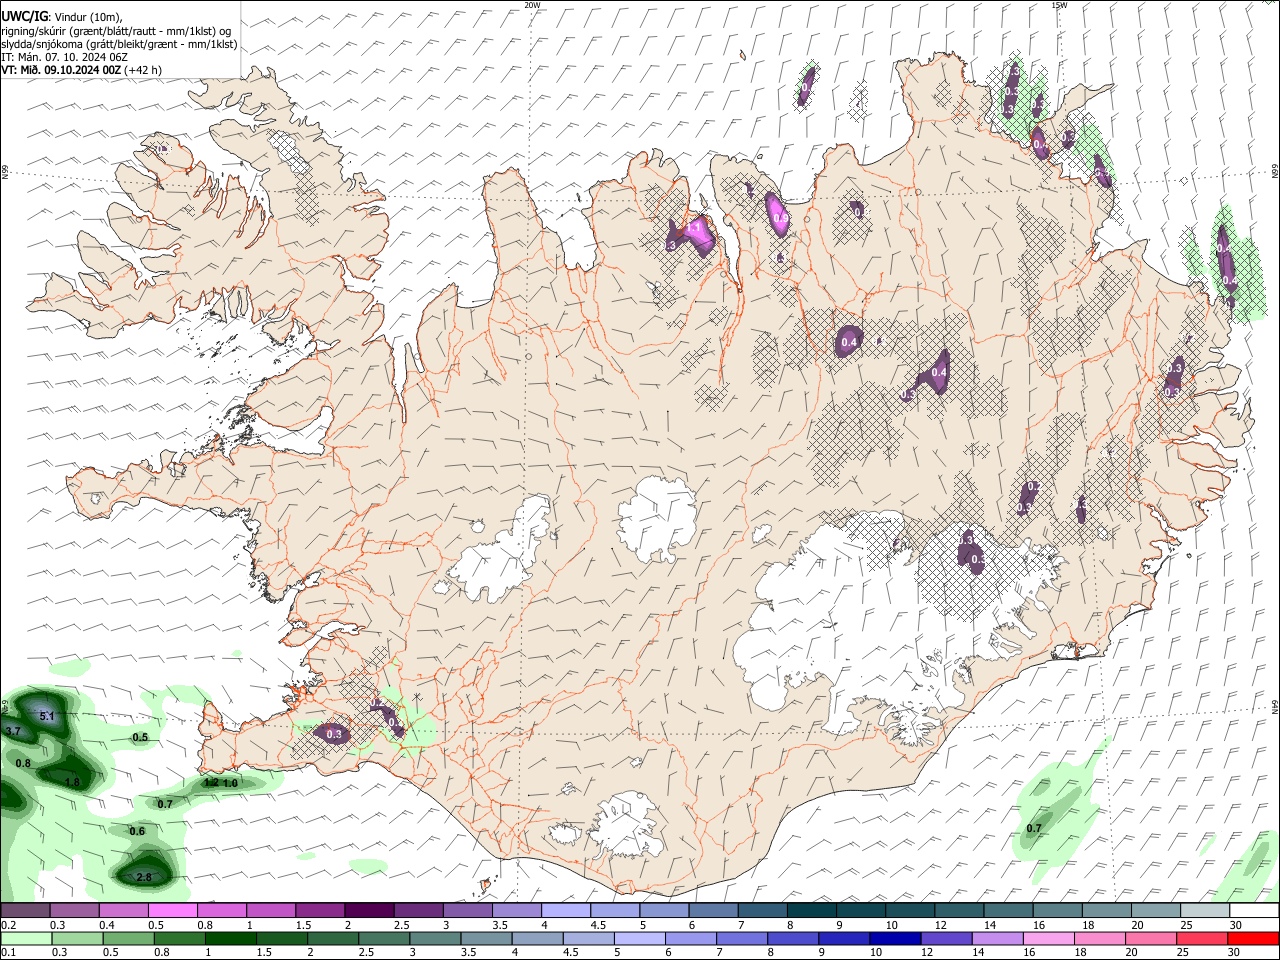Click the dark purple 2 swatch, upper legend
The width and height of the screenshot is (1280, 960).
pyautogui.click(x=369, y=911)
